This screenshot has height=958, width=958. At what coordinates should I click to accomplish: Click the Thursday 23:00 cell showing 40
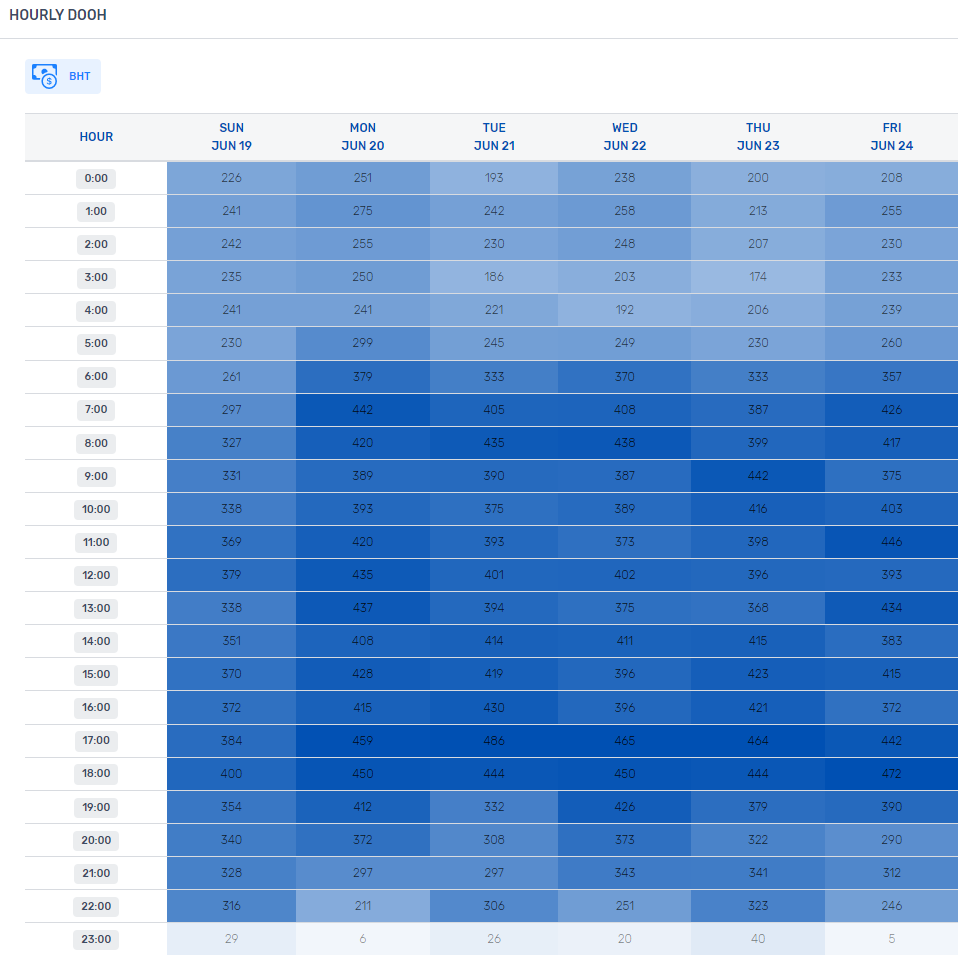(x=758, y=939)
